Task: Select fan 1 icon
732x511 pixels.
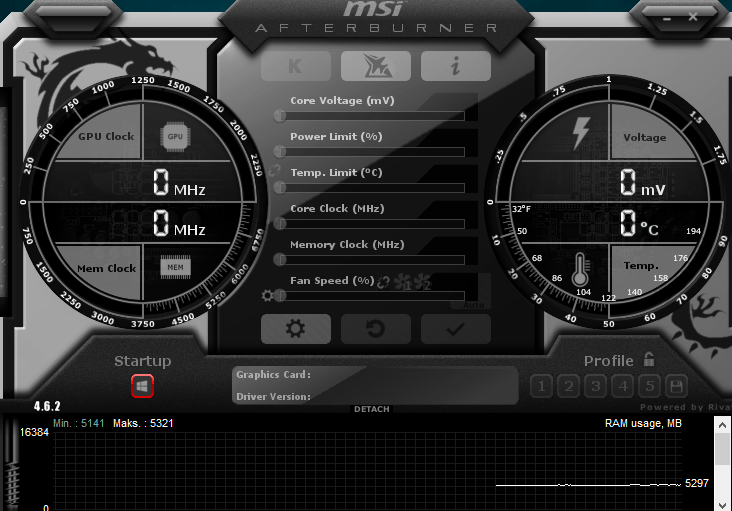Action: pos(402,282)
